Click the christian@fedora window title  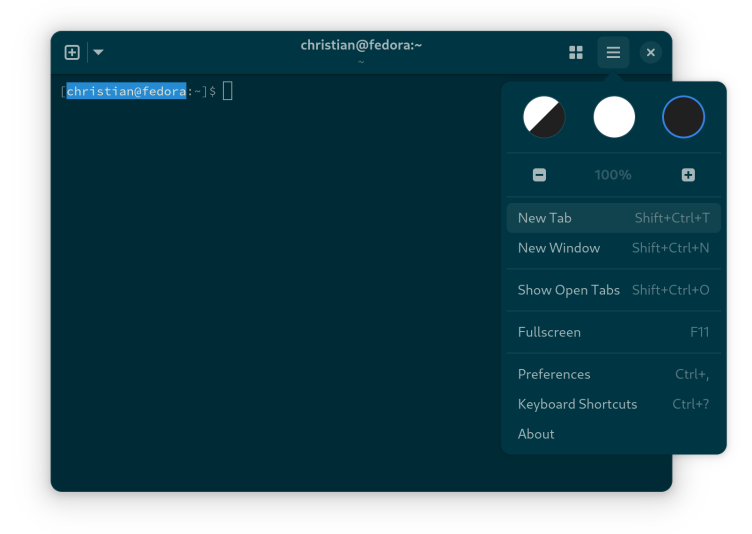tap(361, 45)
